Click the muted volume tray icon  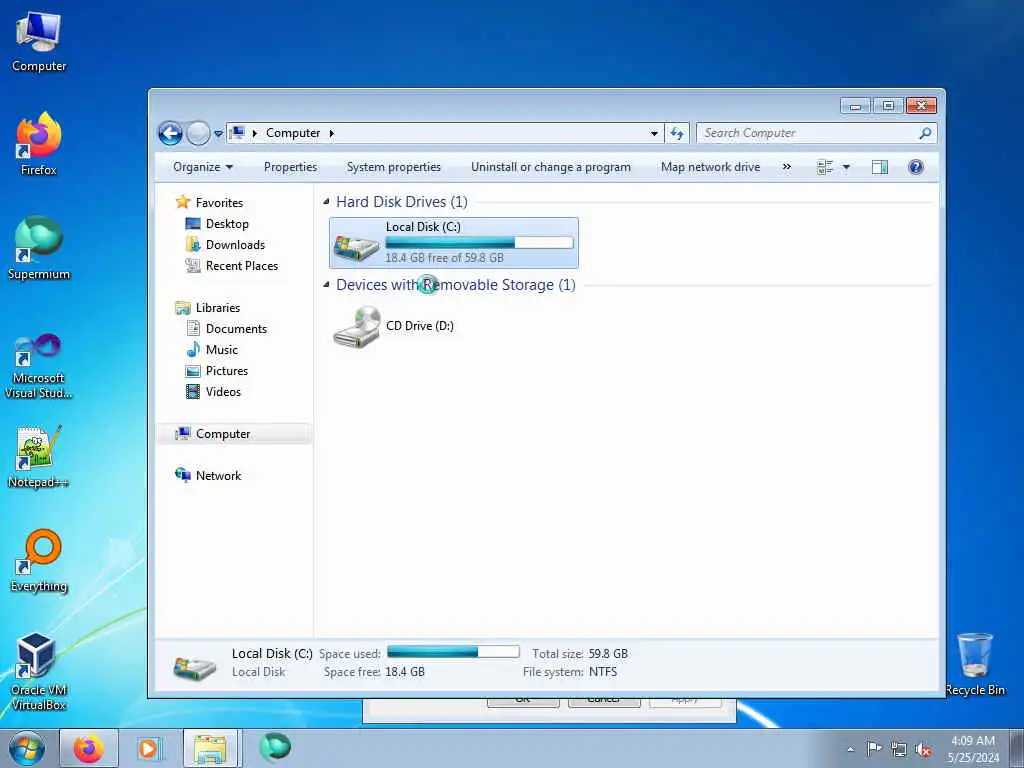click(x=923, y=750)
